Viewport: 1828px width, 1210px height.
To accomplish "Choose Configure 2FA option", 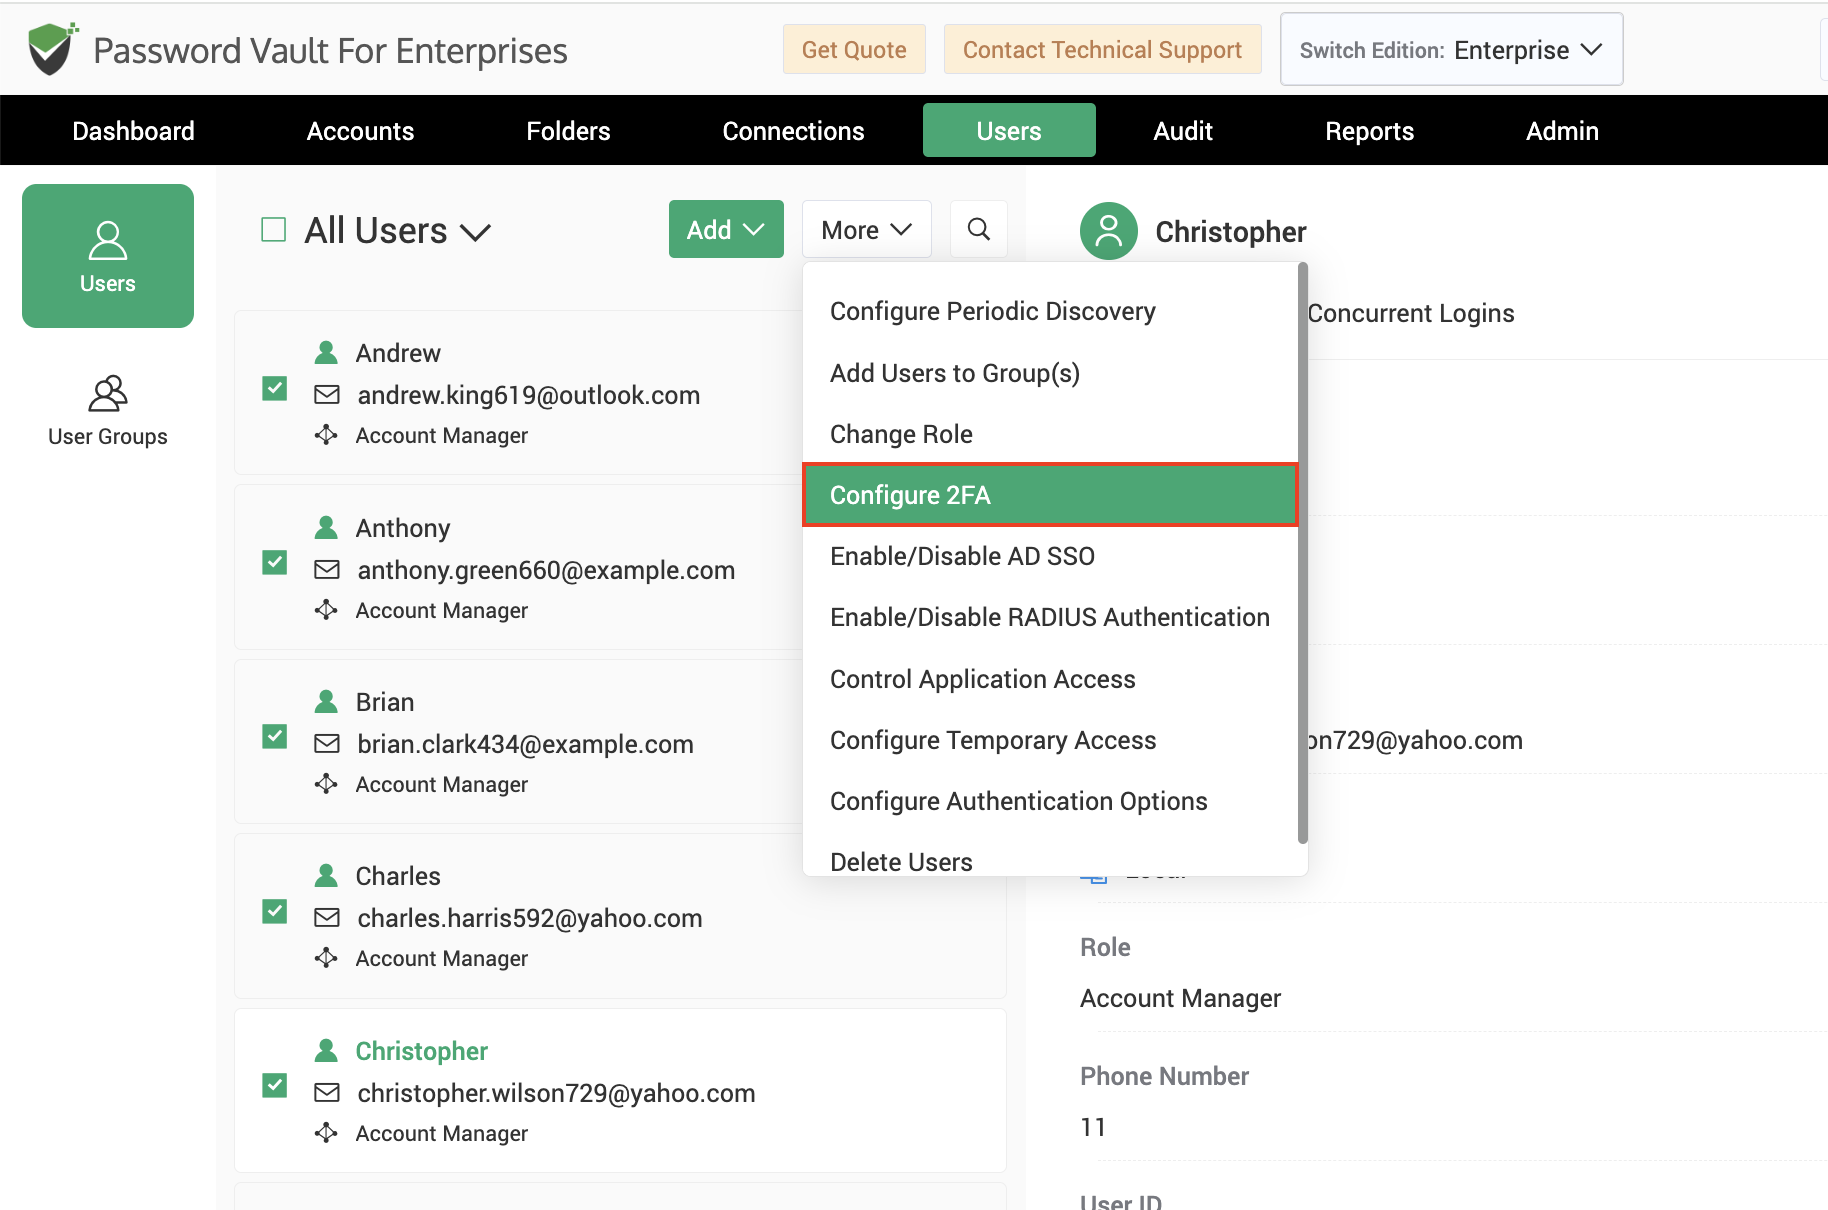I will pyautogui.click(x=1050, y=495).
